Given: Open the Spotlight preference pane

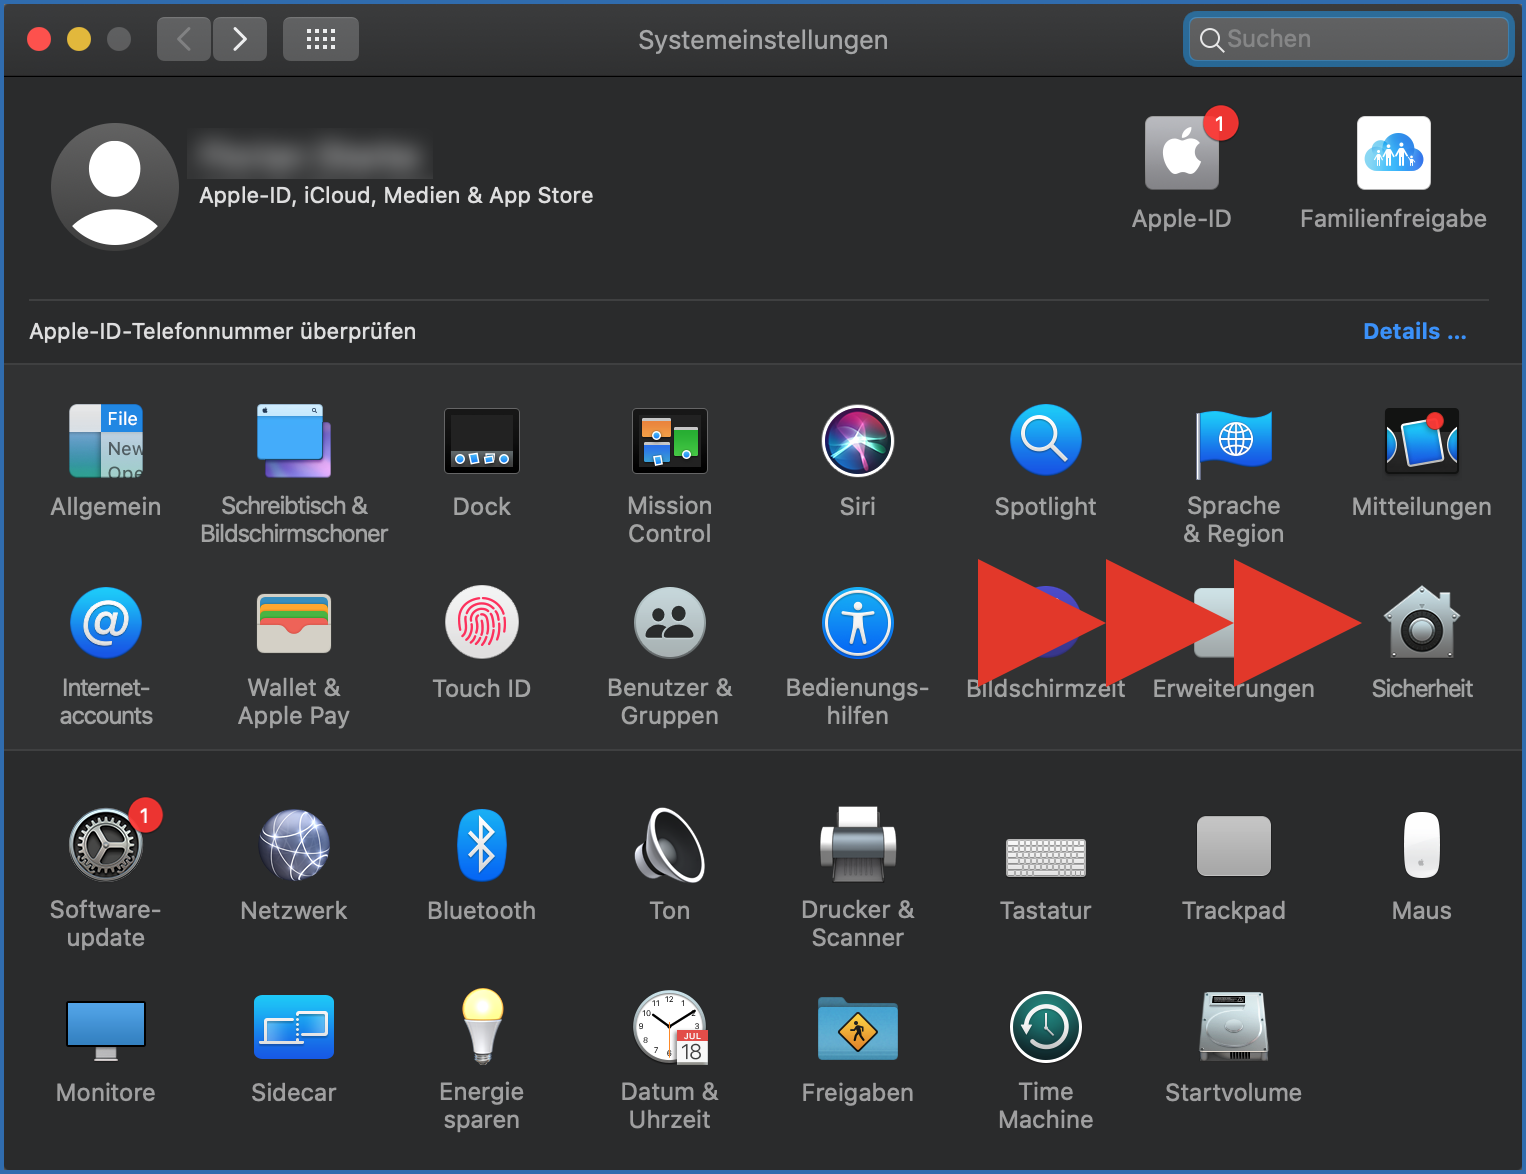Looking at the screenshot, I should pos(1045,441).
